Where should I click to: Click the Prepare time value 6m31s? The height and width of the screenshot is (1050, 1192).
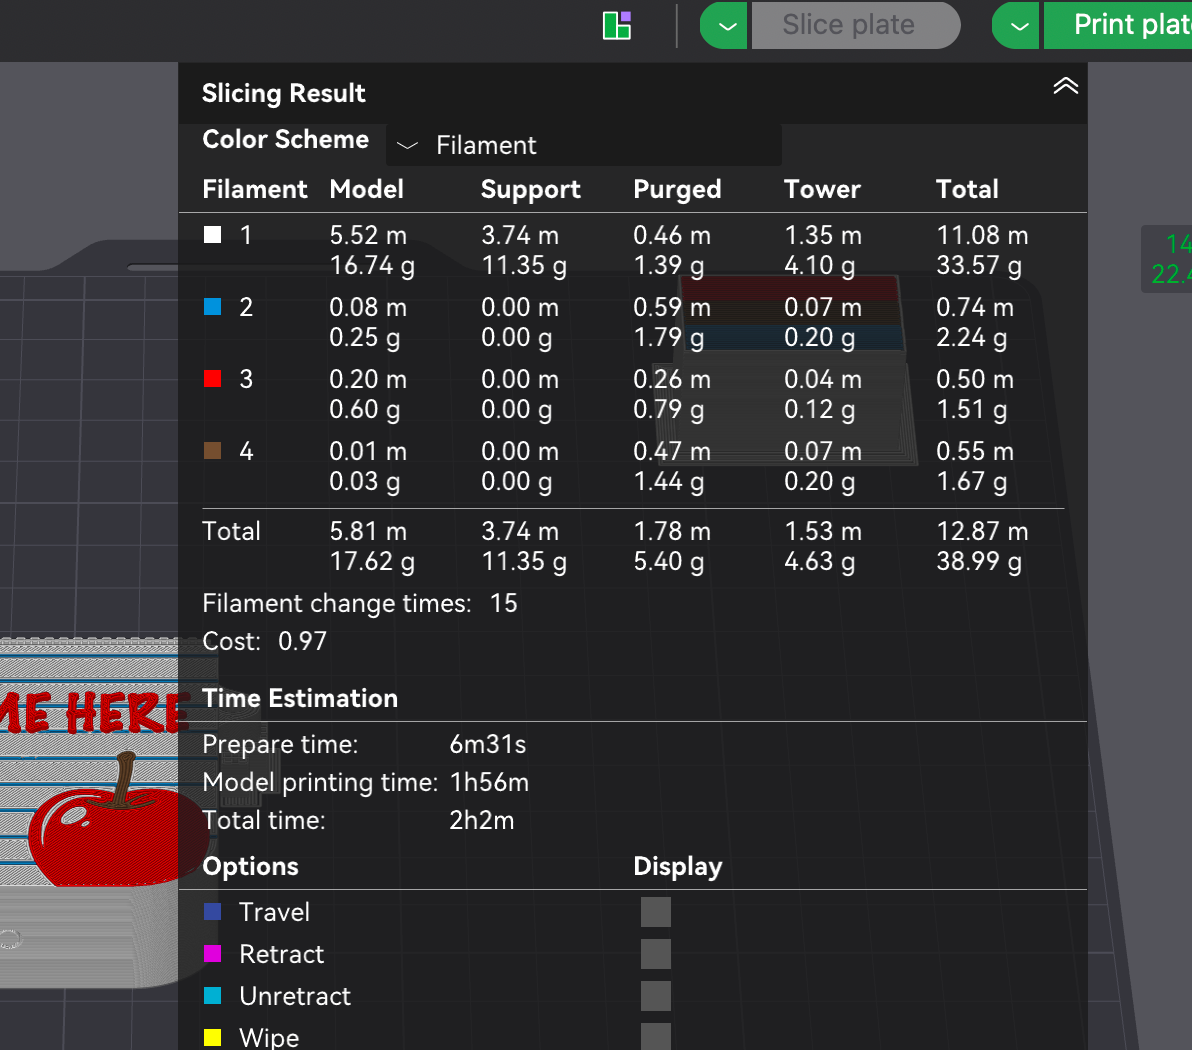coord(487,744)
